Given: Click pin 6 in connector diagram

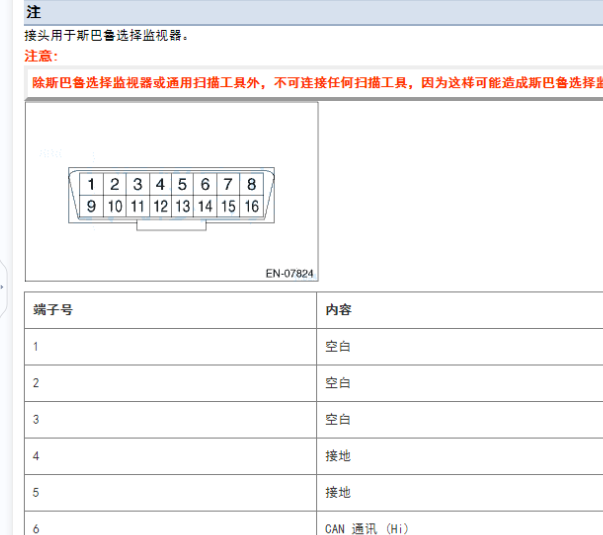Looking at the screenshot, I should pyautogui.click(x=205, y=184).
